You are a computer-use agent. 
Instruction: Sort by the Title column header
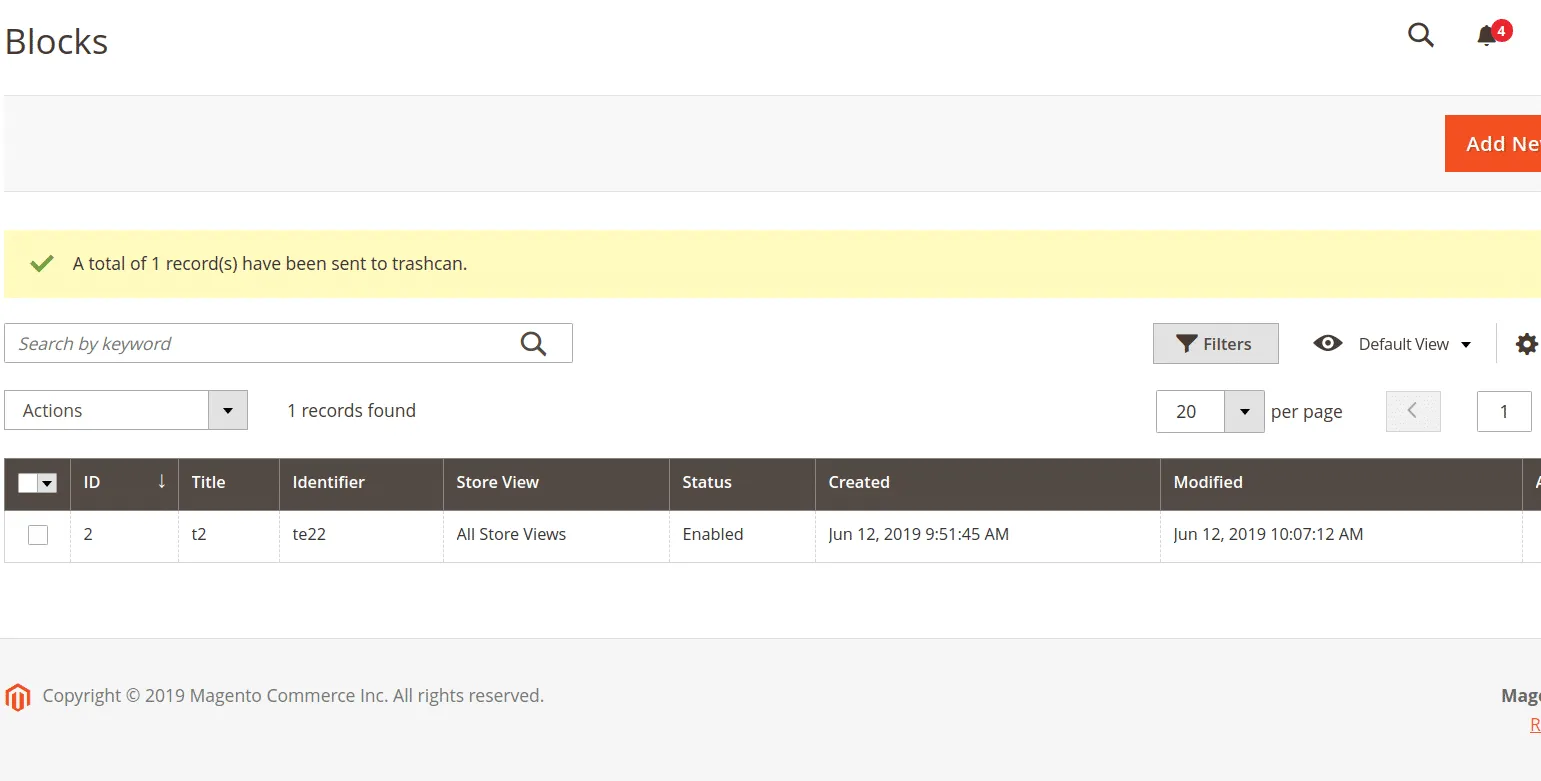coord(209,482)
